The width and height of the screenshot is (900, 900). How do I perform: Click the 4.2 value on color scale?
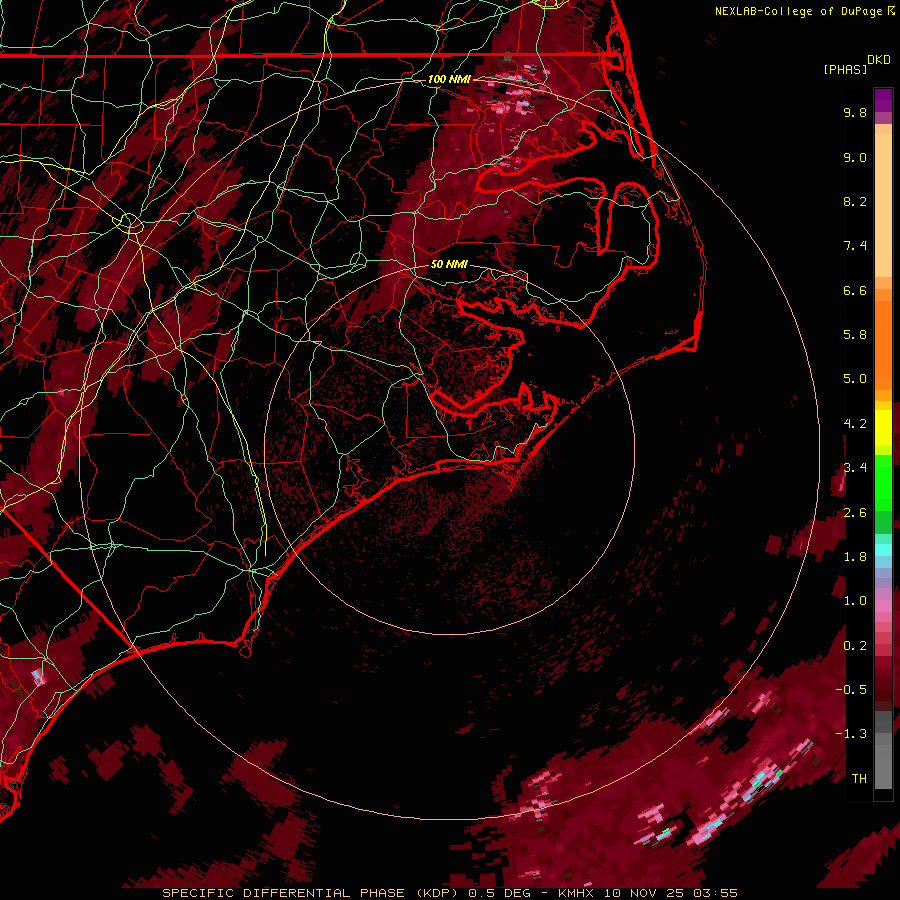[855, 424]
